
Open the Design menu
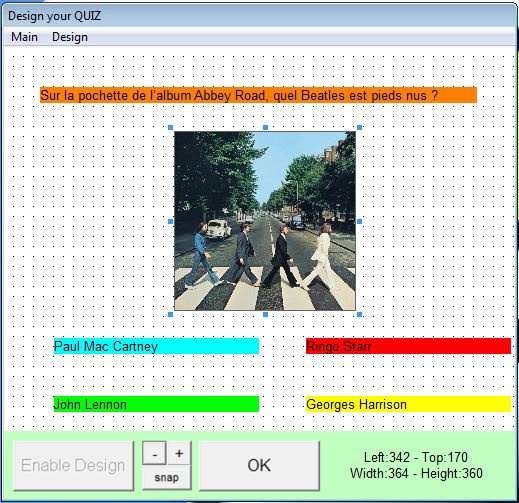[x=70, y=37]
